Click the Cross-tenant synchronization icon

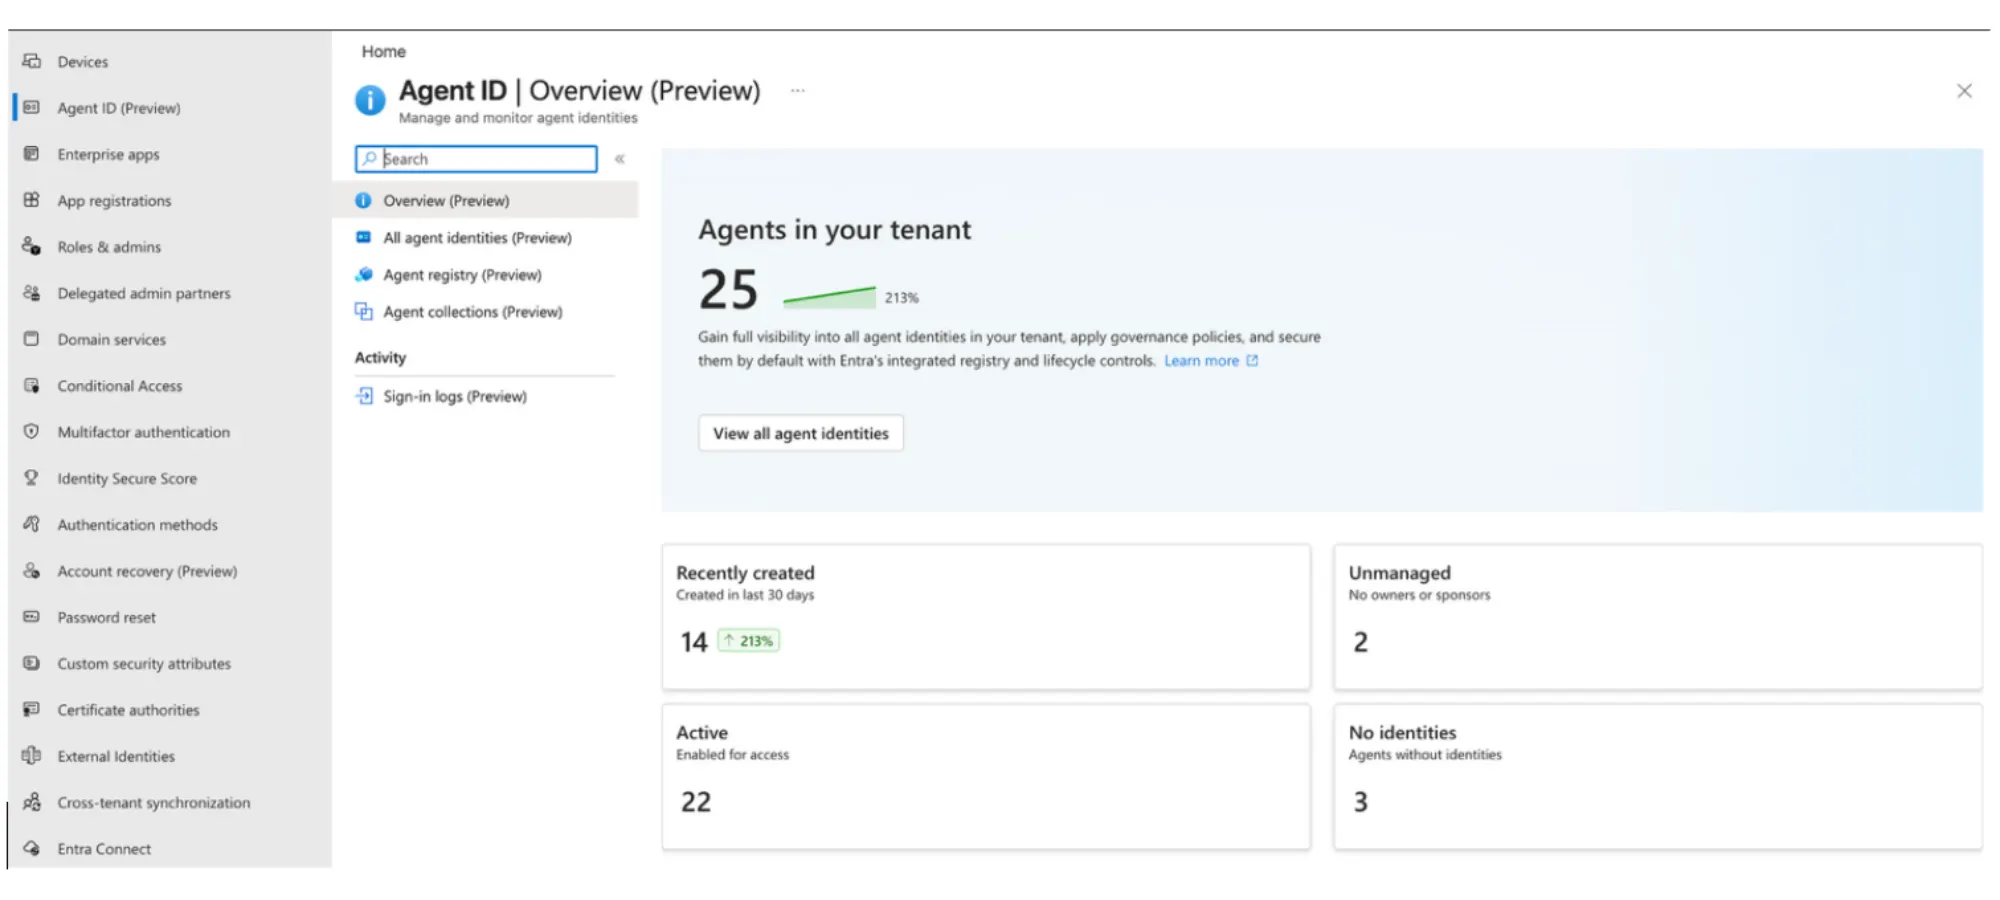32,802
